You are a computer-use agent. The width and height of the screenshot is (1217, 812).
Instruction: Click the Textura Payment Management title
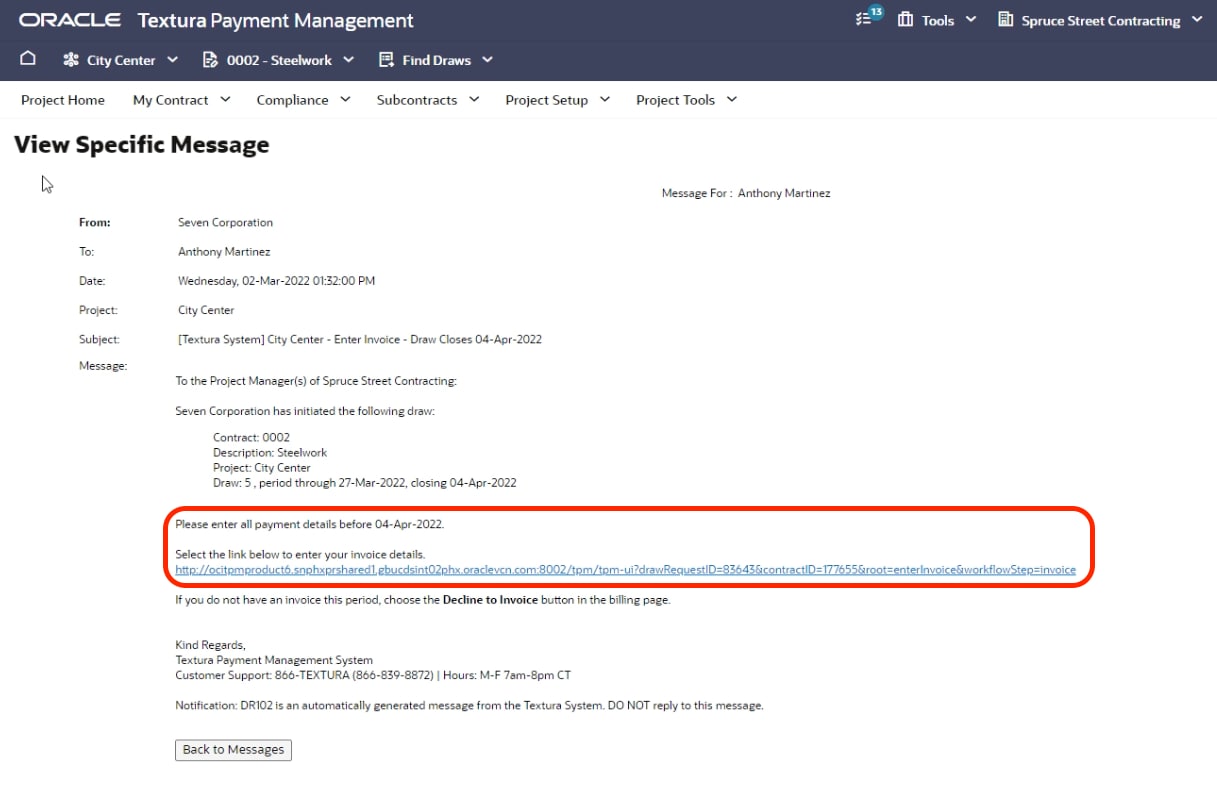point(275,20)
